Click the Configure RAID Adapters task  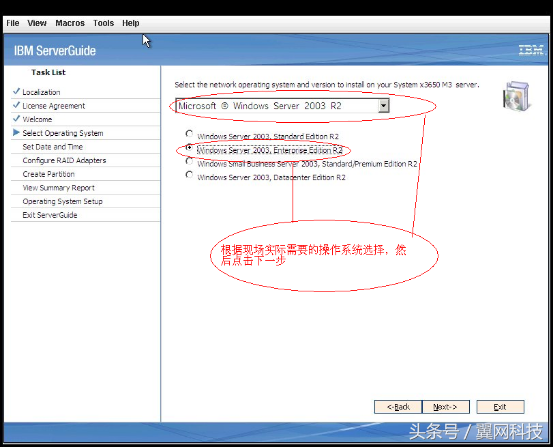[x=64, y=160]
